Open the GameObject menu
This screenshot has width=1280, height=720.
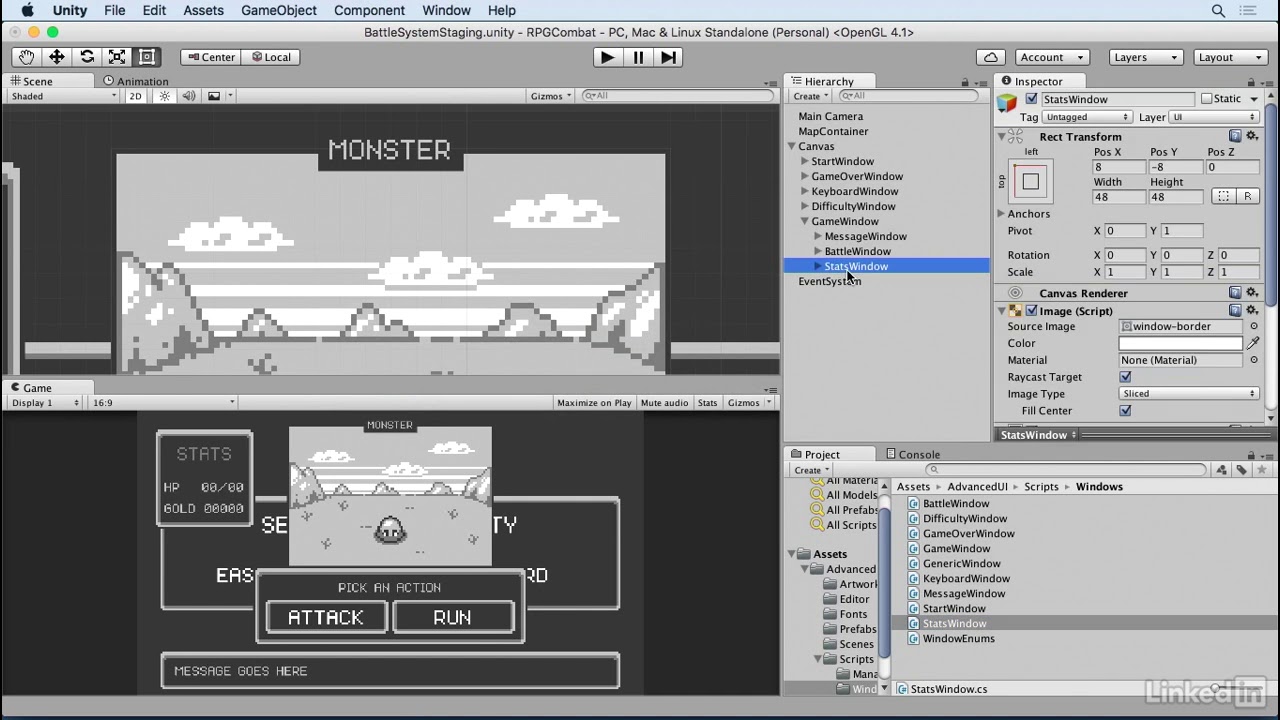pos(279,10)
